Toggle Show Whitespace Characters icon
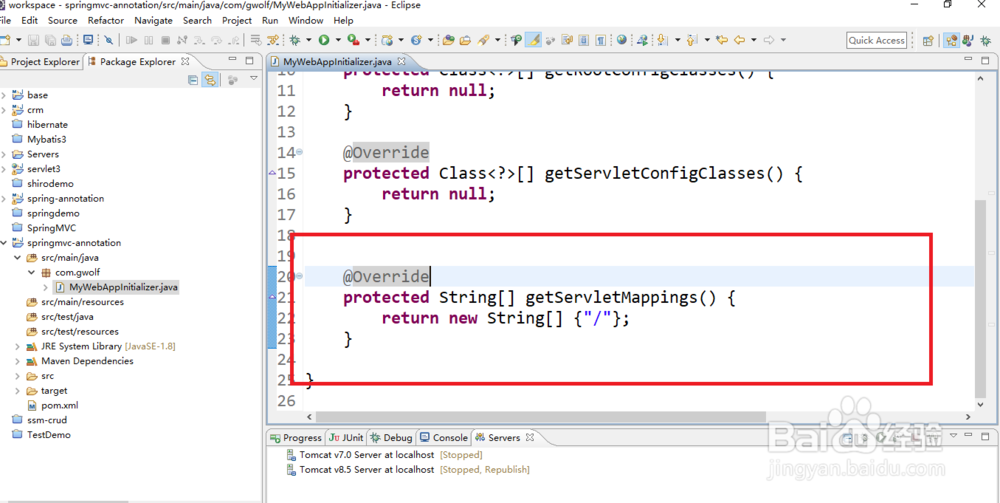The image size is (1000, 503). (x=601, y=40)
